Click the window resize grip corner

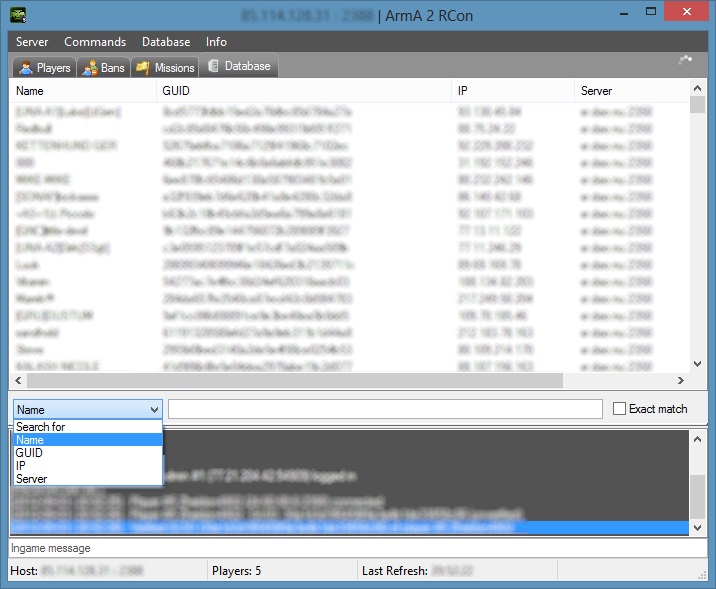point(702,576)
